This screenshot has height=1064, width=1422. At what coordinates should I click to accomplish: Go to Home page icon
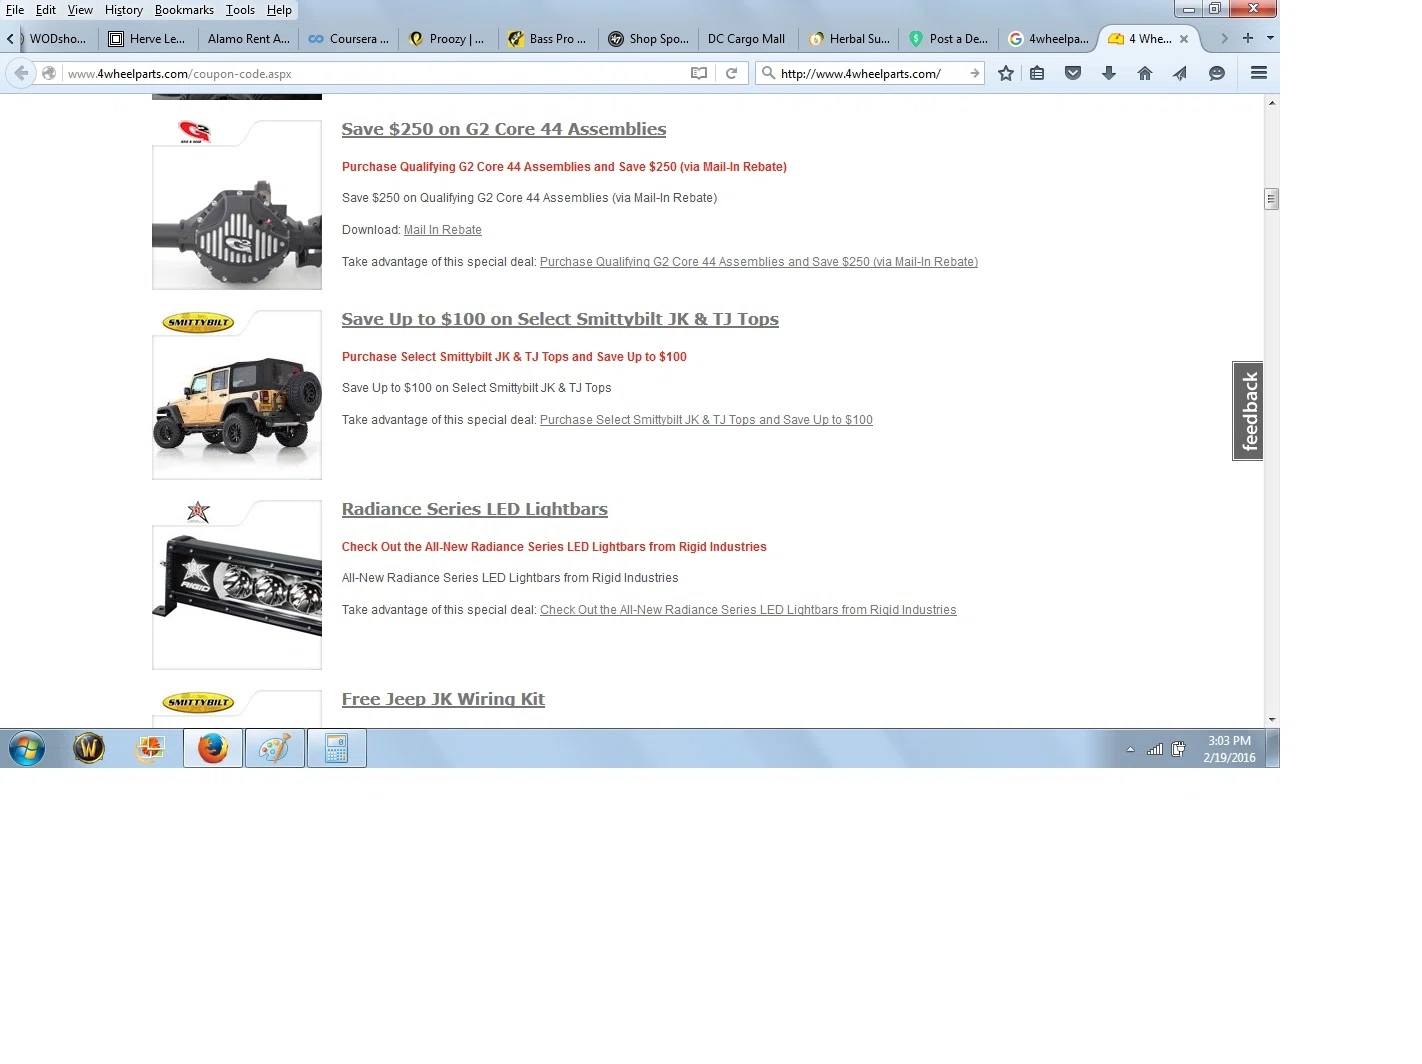1145,73
